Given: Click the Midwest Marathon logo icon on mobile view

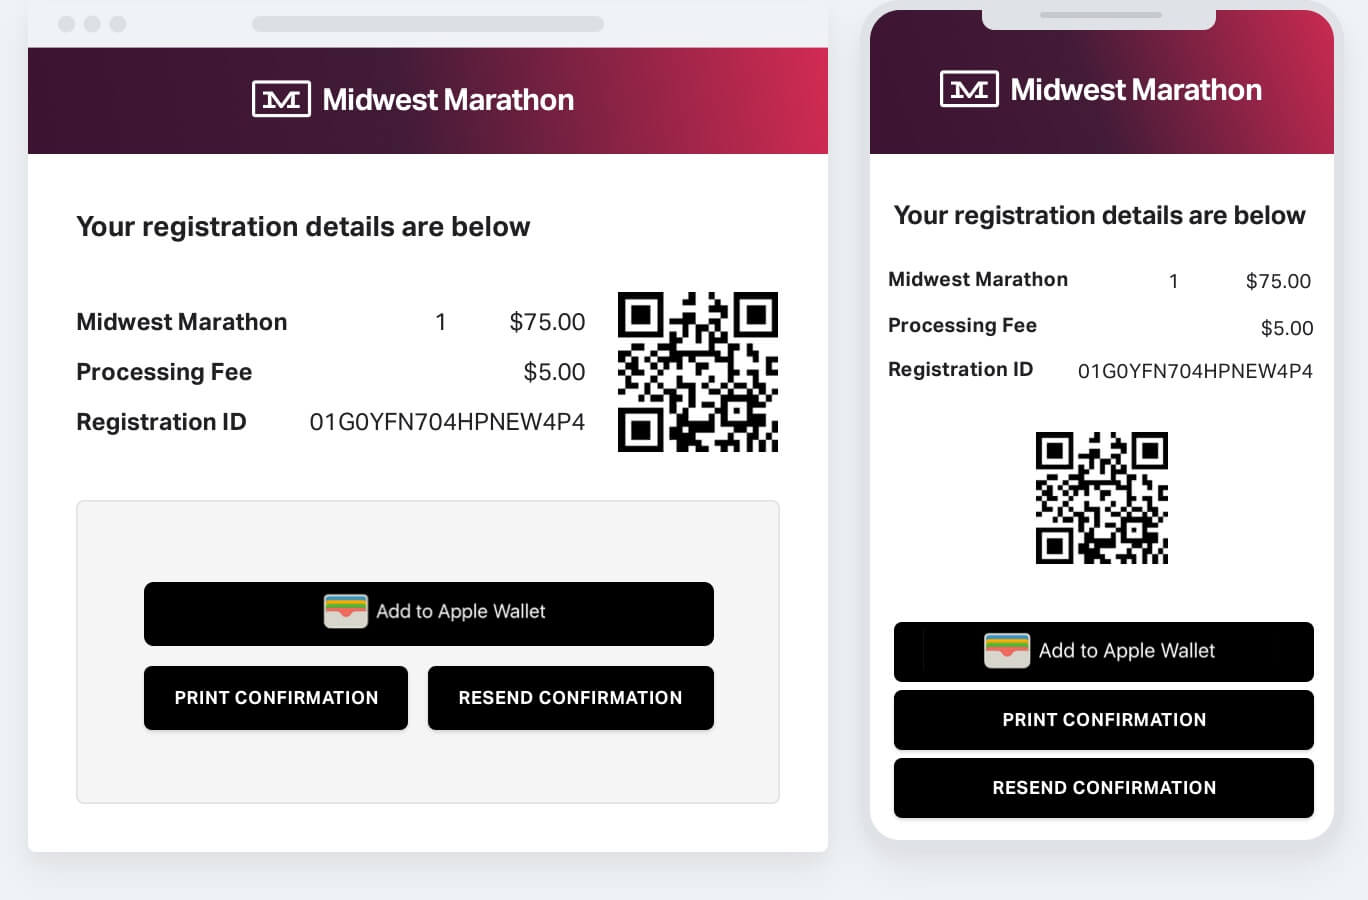Looking at the screenshot, I should (x=969, y=88).
